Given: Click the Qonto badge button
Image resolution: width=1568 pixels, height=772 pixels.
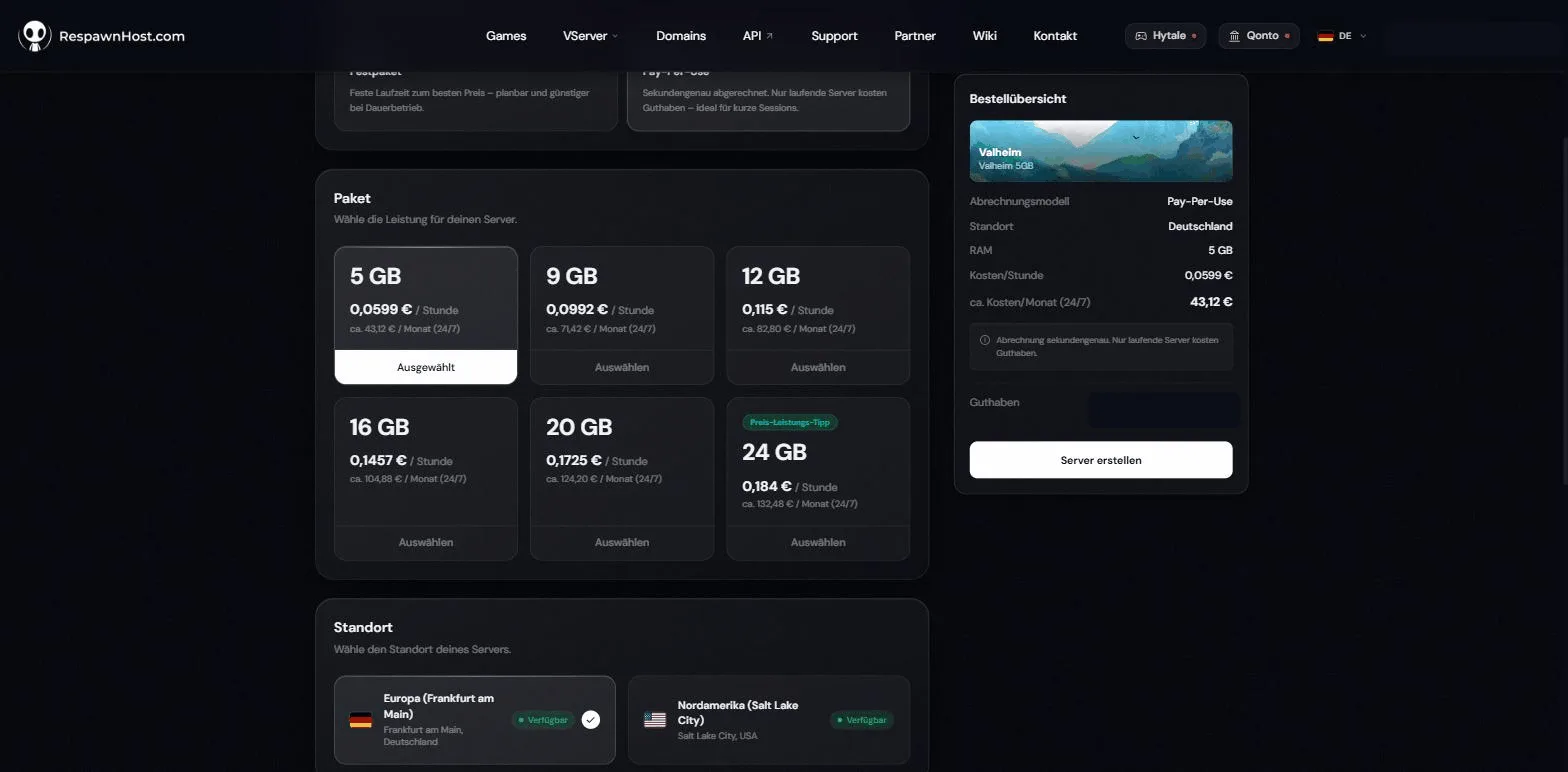Looking at the screenshot, I should click(1259, 36).
